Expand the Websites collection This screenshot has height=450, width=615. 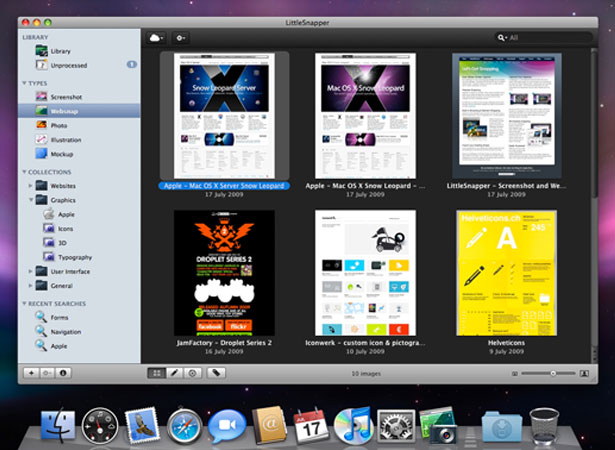point(30,186)
